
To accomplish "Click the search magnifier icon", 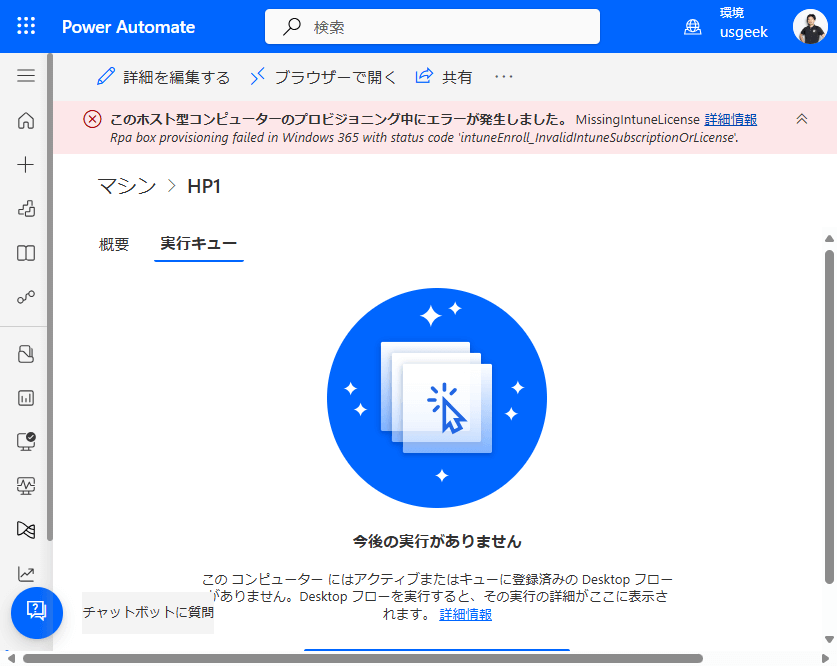I will [292, 26].
